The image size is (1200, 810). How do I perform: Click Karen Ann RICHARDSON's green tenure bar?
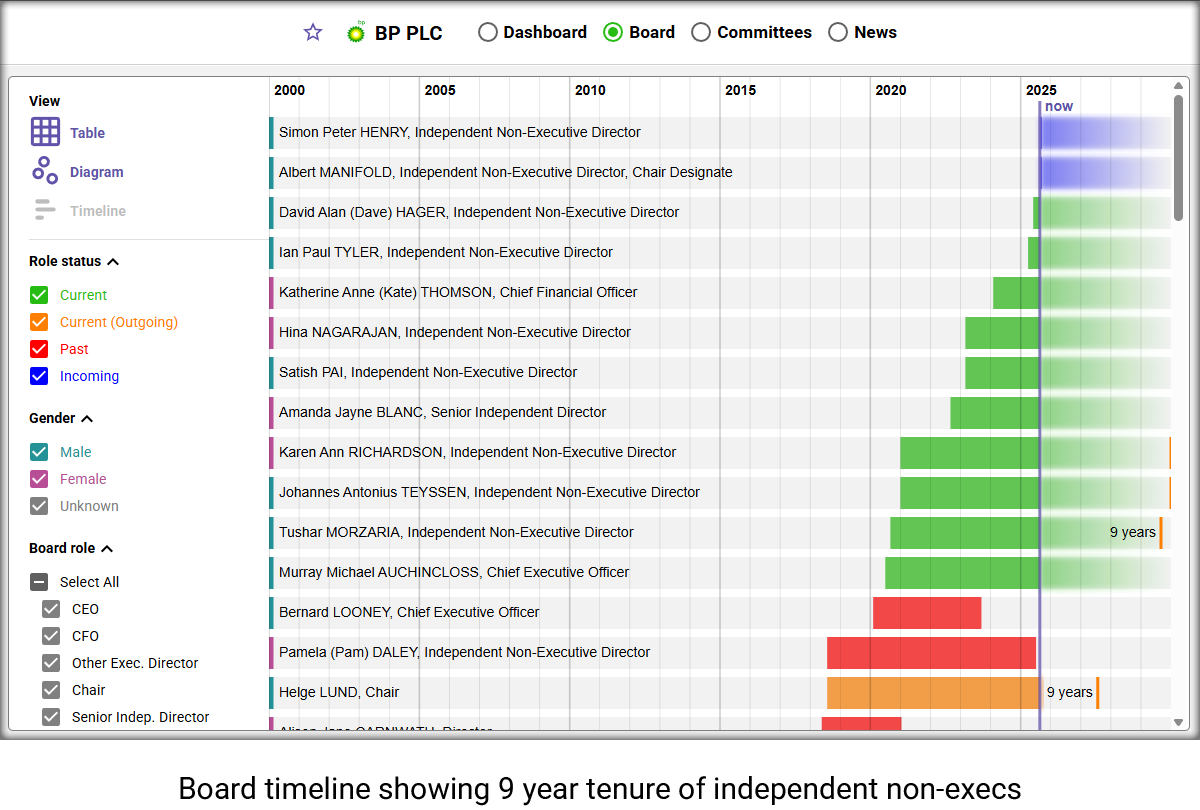(970, 452)
